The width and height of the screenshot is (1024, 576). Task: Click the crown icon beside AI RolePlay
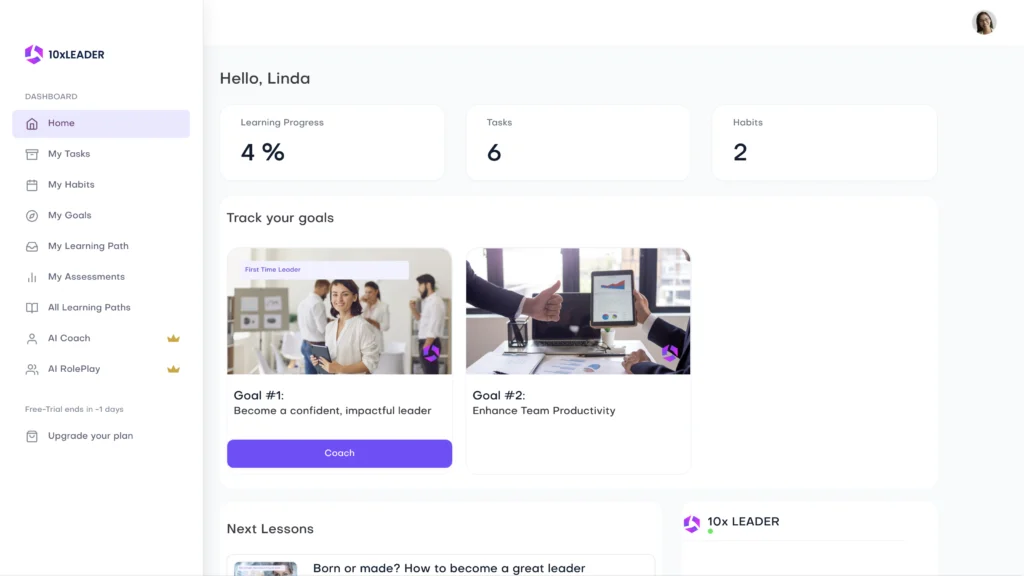coord(173,369)
